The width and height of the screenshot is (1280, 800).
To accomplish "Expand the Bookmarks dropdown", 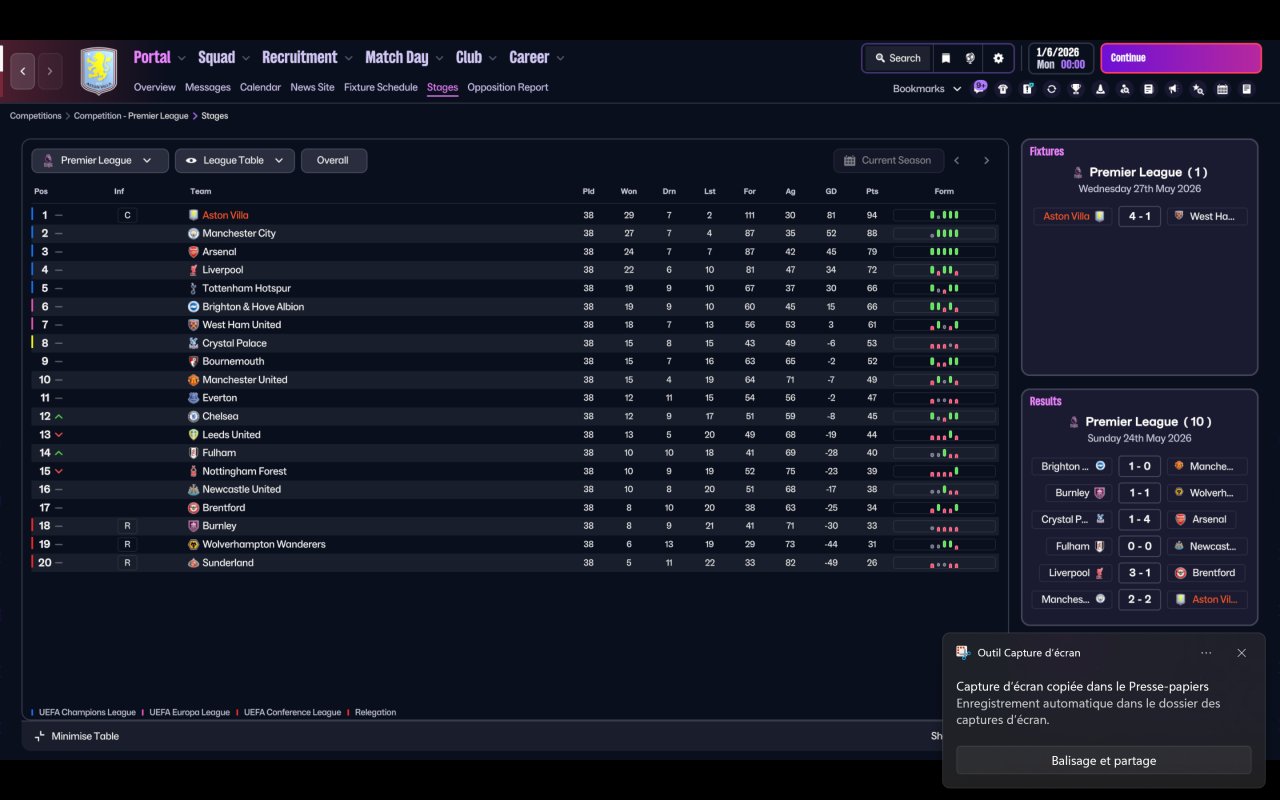I will 927,88.
